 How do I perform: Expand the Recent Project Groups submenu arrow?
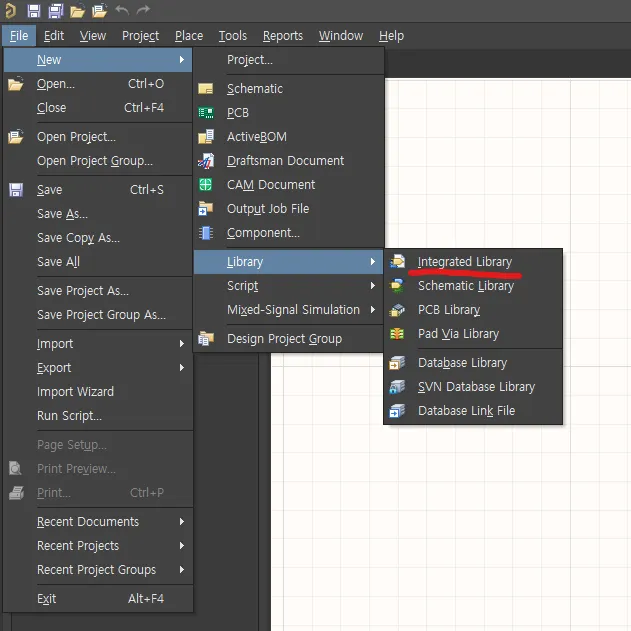click(x=182, y=570)
